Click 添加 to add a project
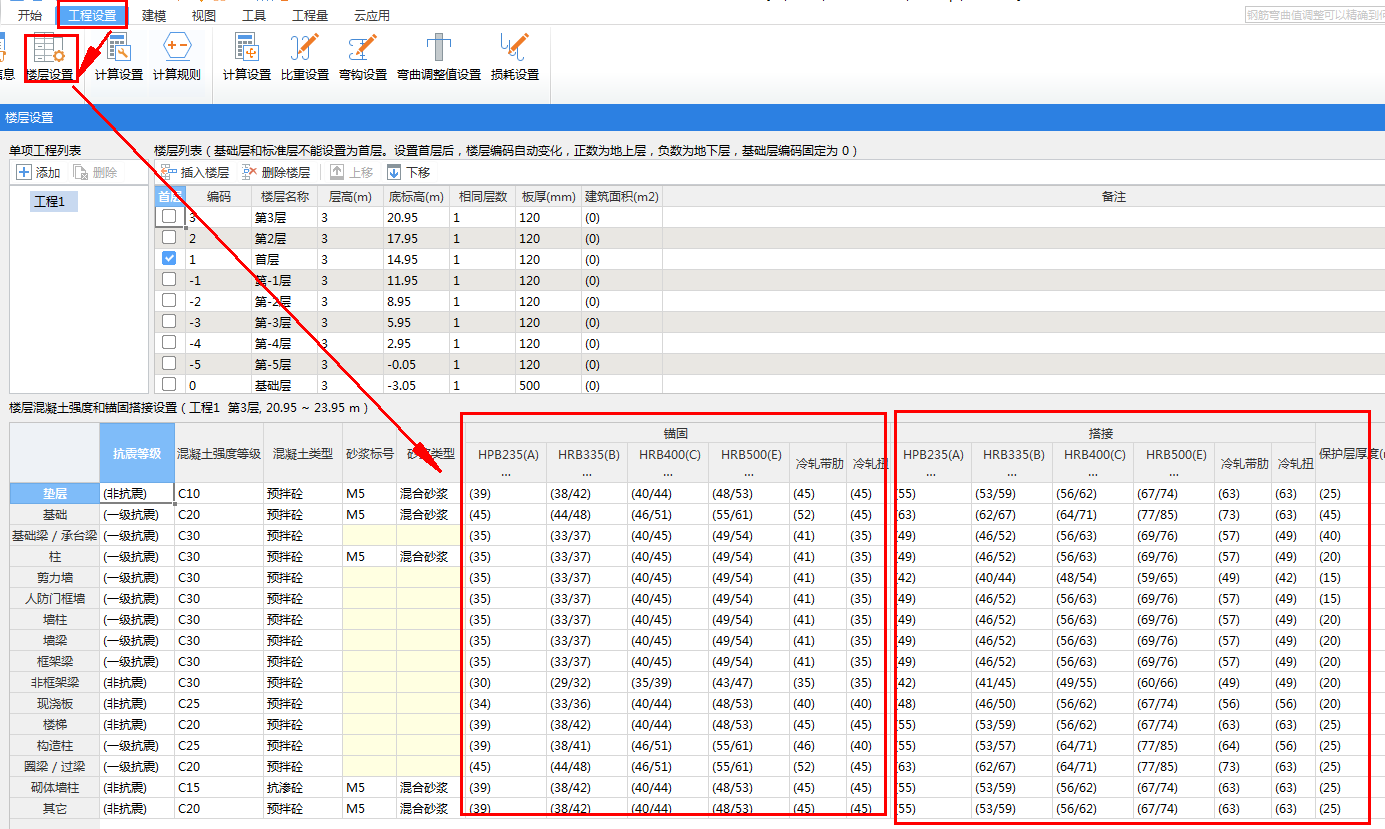 (39, 173)
